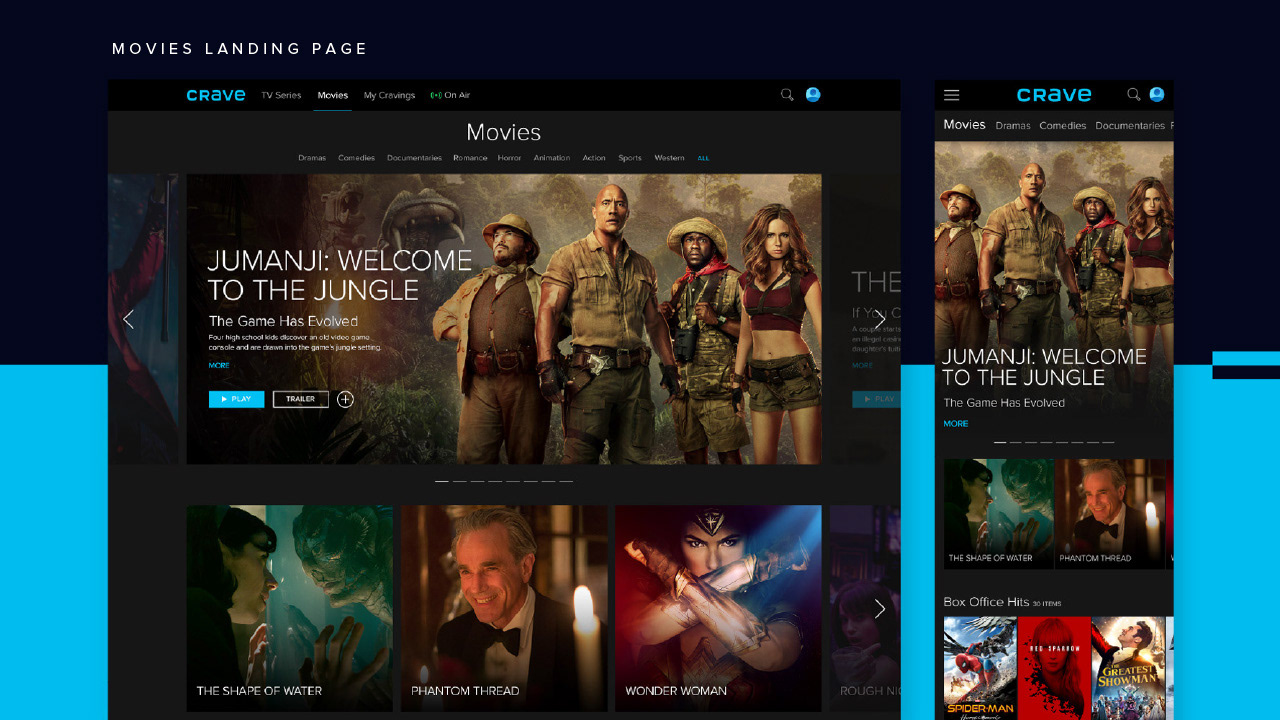Select last hero carousel indicator on desktop
Viewport: 1280px width, 720px height.
coord(566,481)
